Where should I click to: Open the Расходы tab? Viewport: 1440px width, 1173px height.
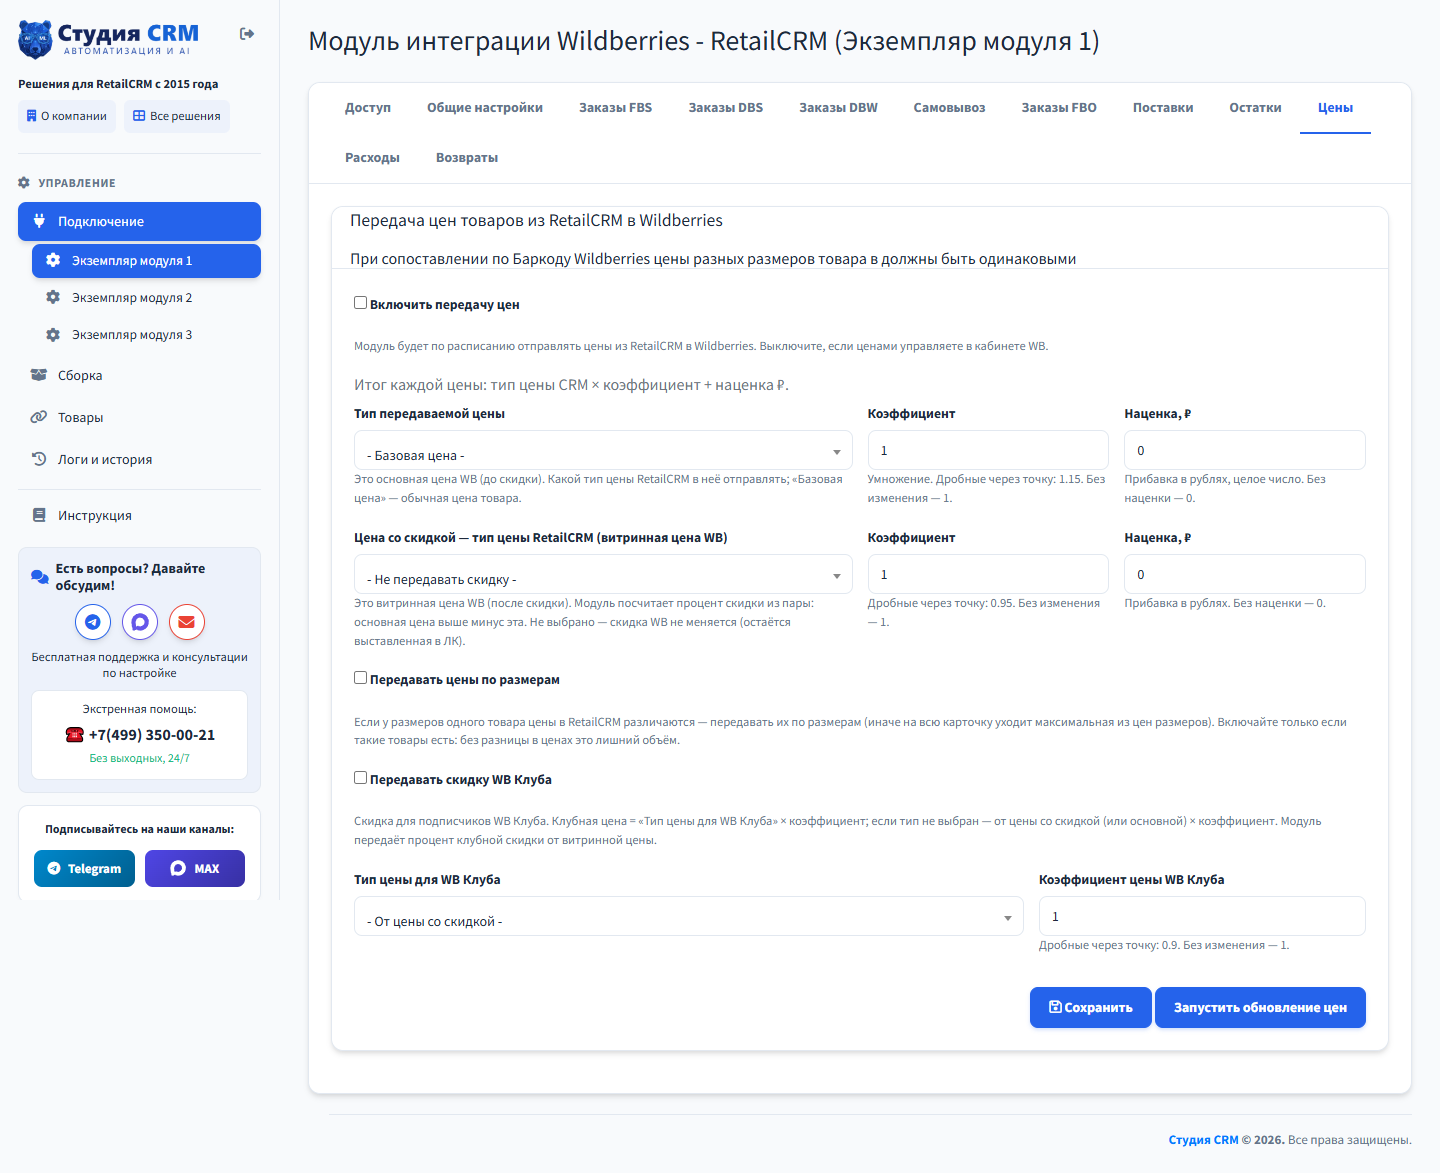point(372,158)
